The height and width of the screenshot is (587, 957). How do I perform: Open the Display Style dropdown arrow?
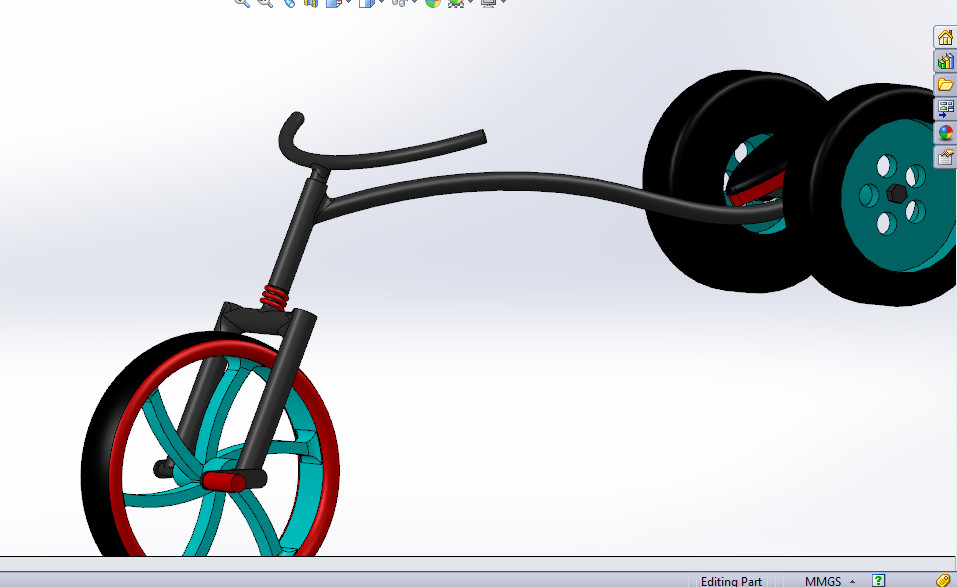[x=381, y=2]
